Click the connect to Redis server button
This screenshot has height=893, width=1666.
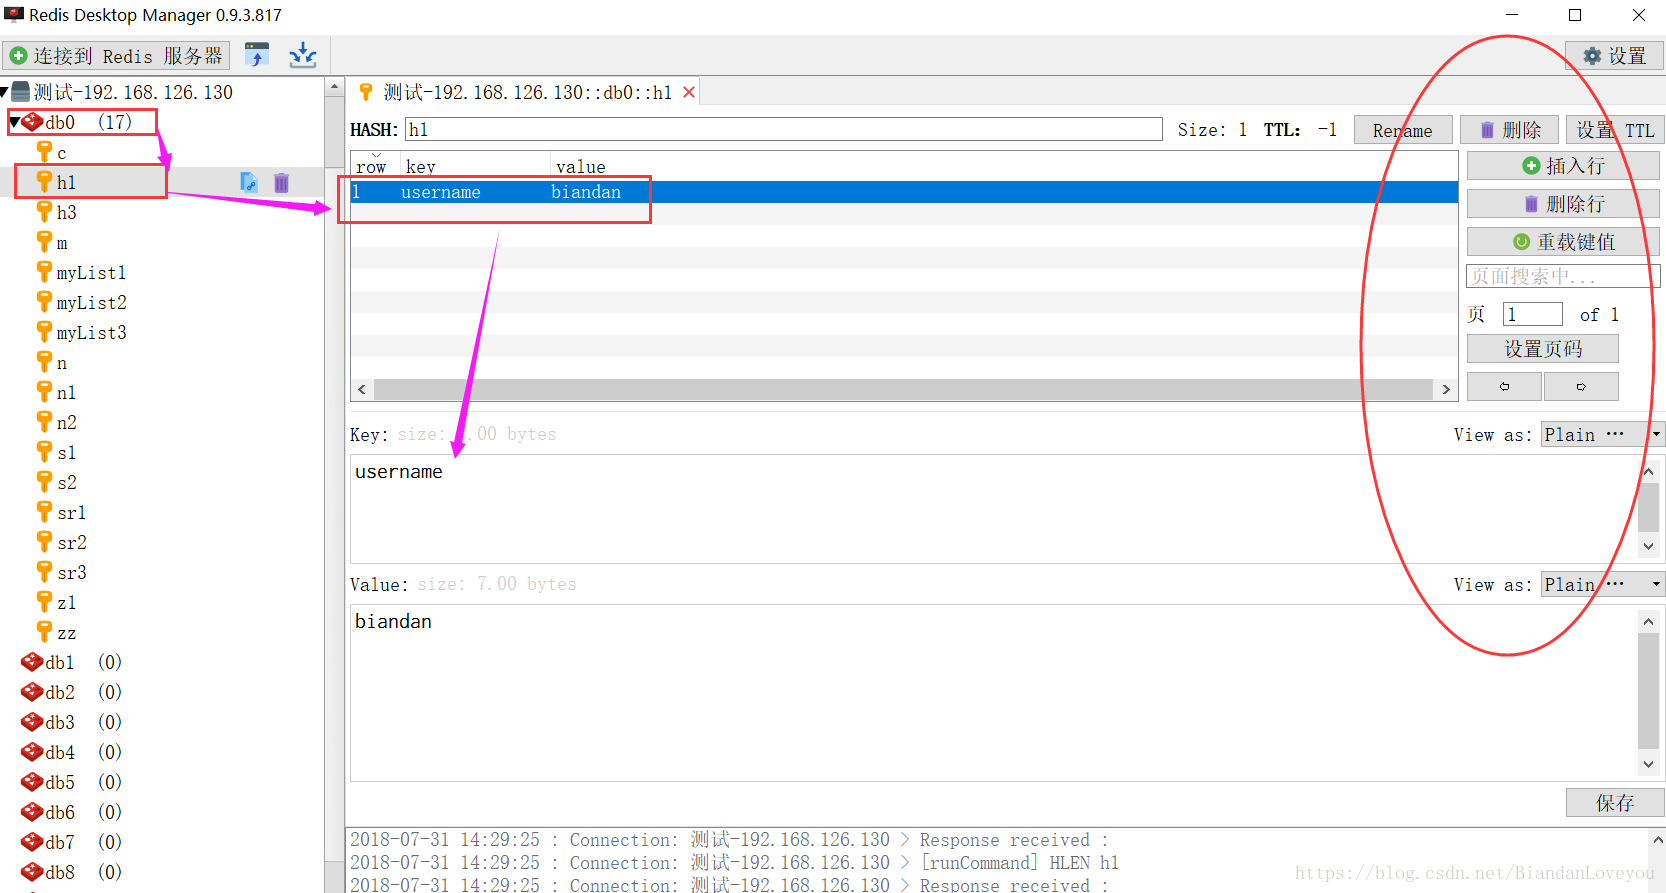(x=116, y=56)
